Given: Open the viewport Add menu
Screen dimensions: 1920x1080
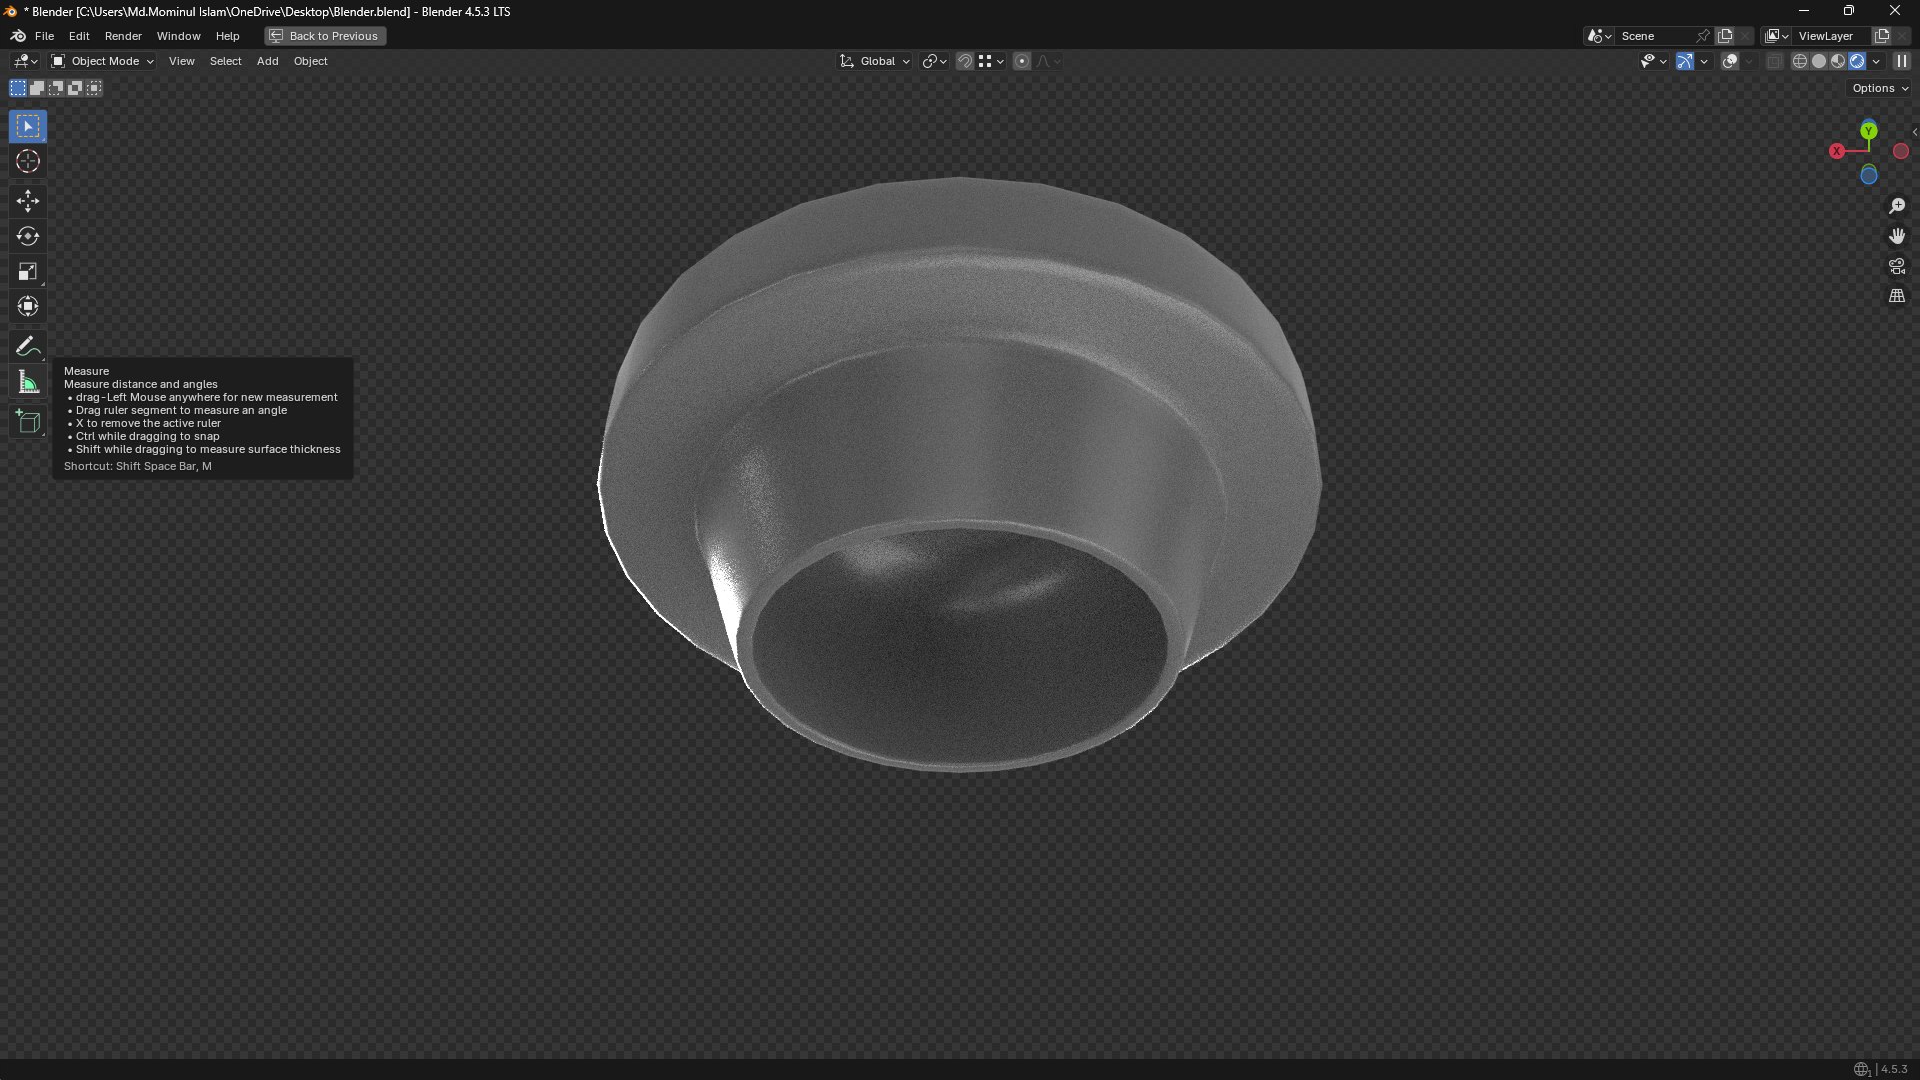Looking at the screenshot, I should pyautogui.click(x=267, y=61).
